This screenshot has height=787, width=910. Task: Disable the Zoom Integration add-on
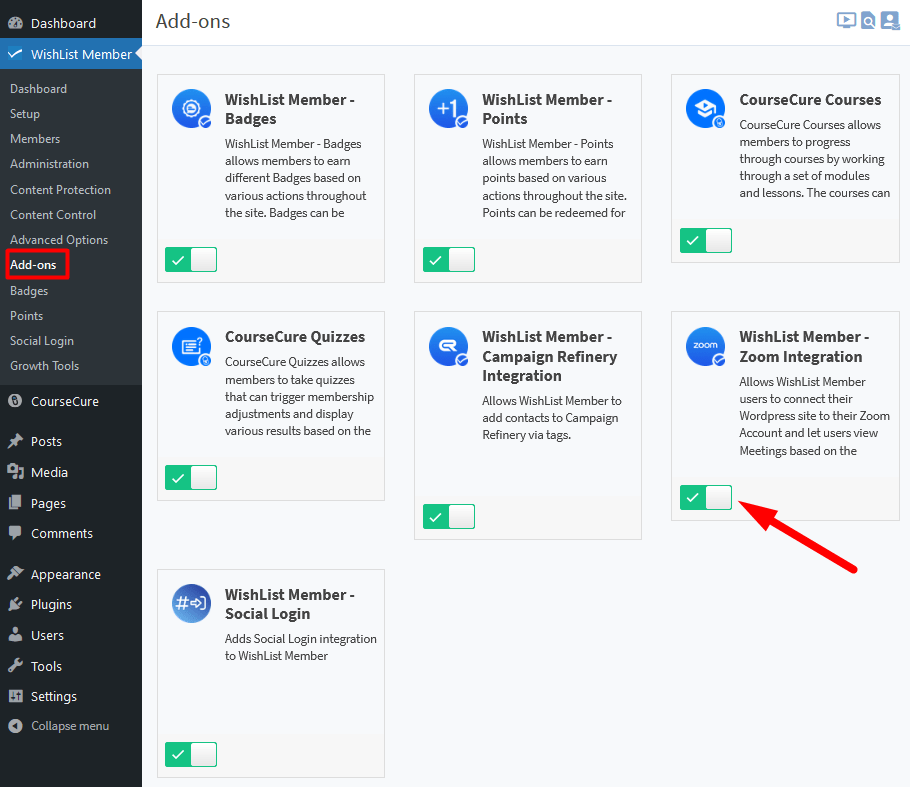(706, 497)
